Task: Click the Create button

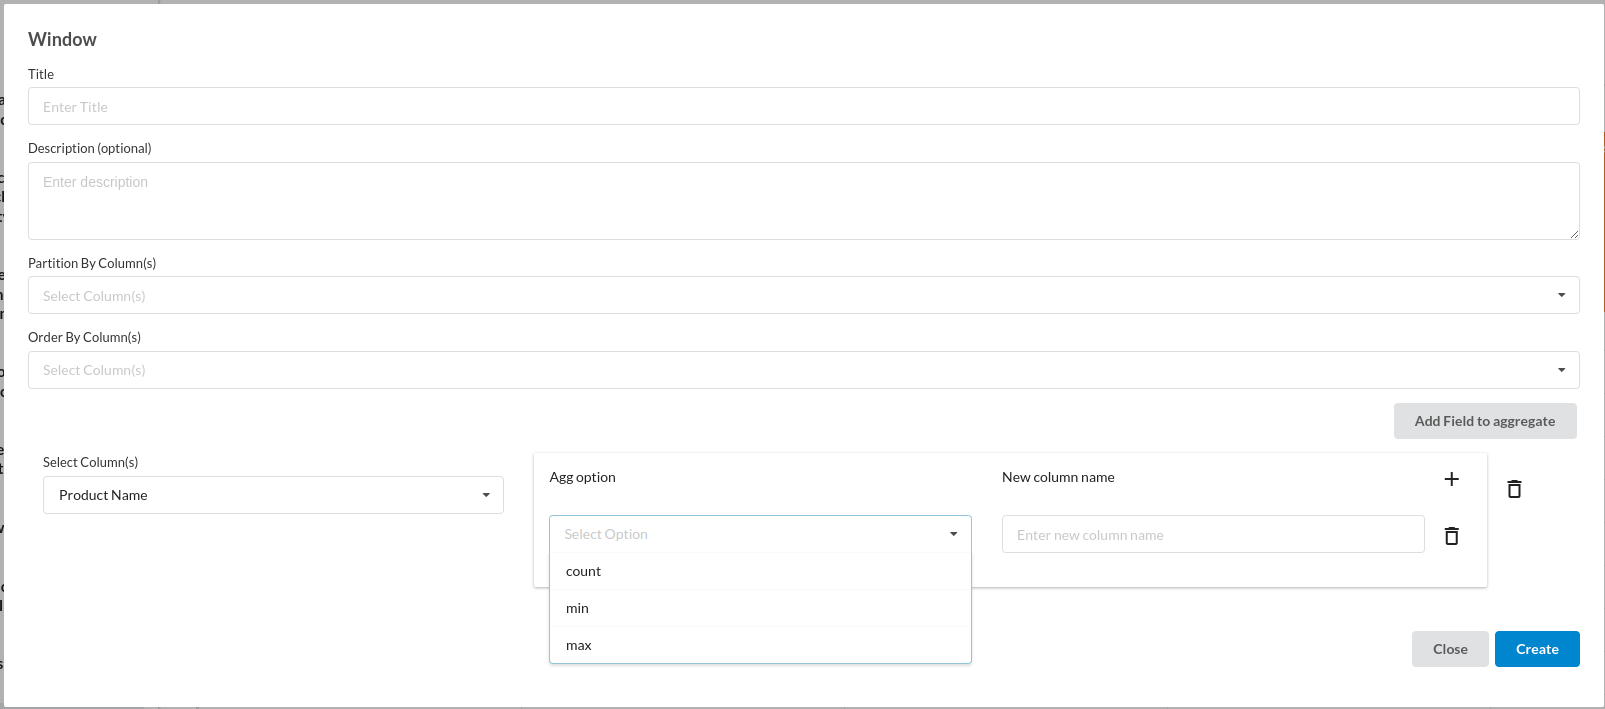Action: 1536,649
